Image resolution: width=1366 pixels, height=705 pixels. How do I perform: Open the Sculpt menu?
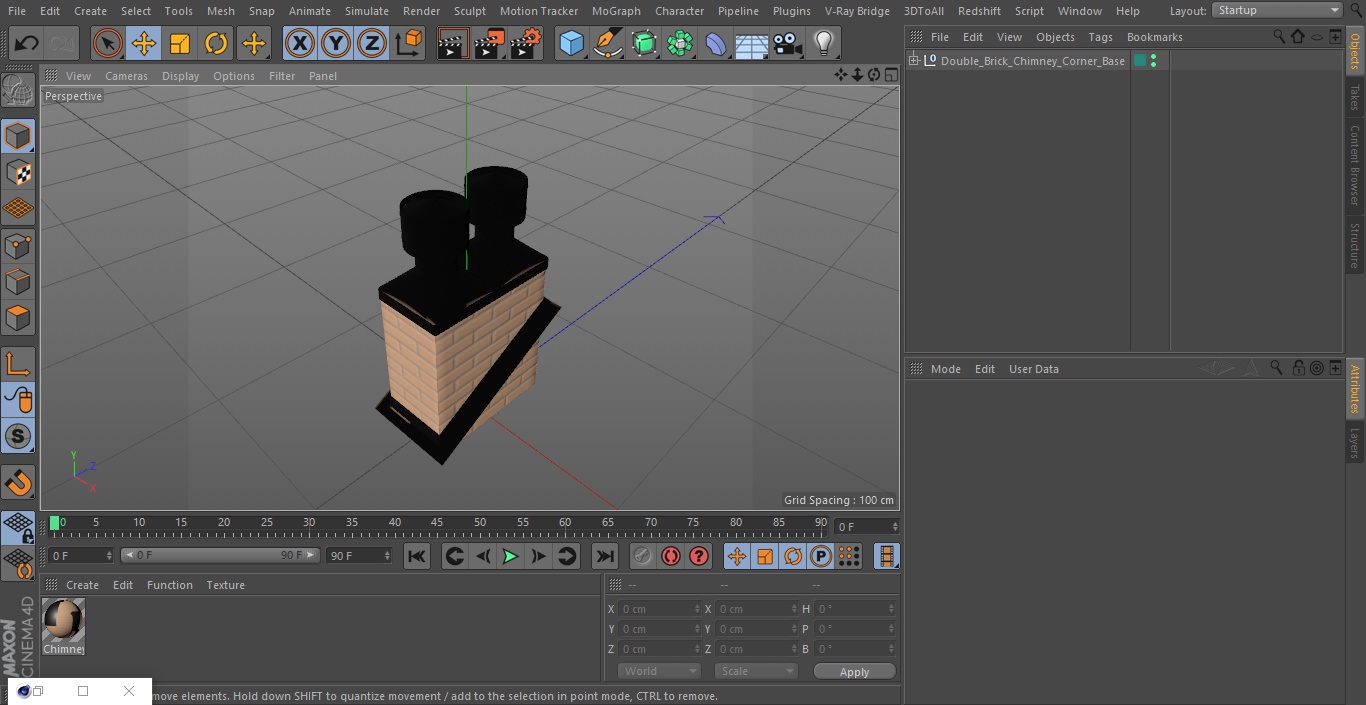[x=470, y=11]
